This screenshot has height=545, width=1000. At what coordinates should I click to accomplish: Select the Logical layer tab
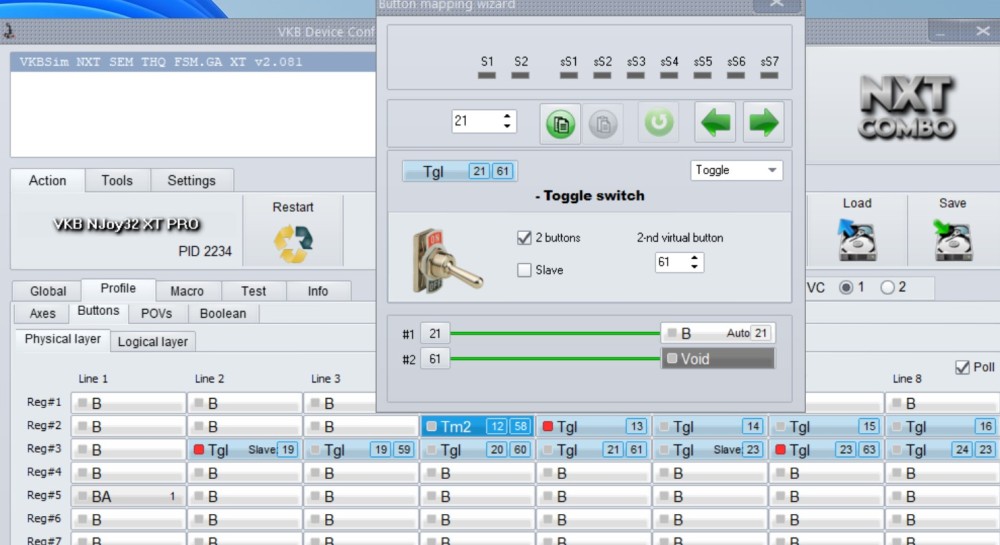coord(152,342)
